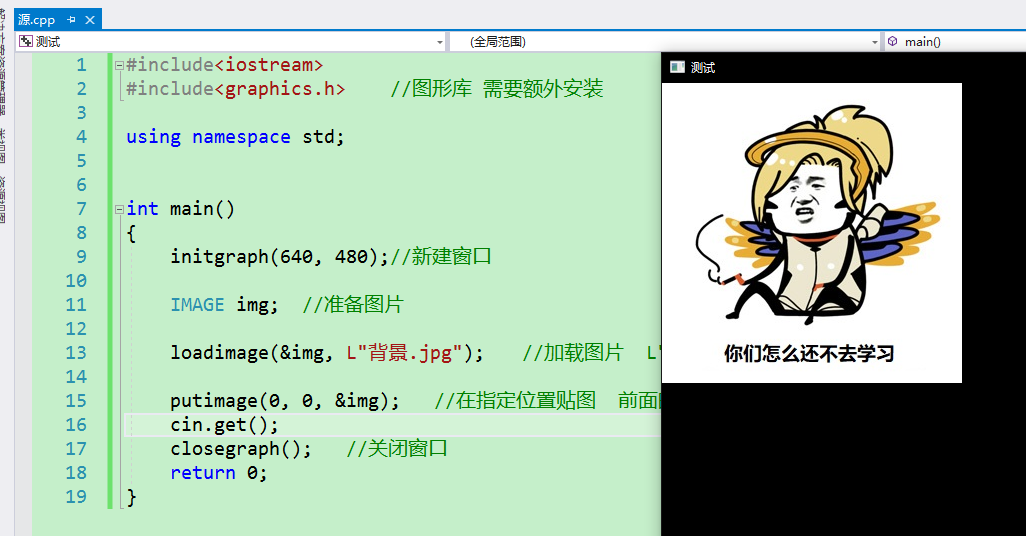The width and height of the screenshot is (1026, 536).
Task: Click on 'using namespace std;' line
Action: click(235, 137)
